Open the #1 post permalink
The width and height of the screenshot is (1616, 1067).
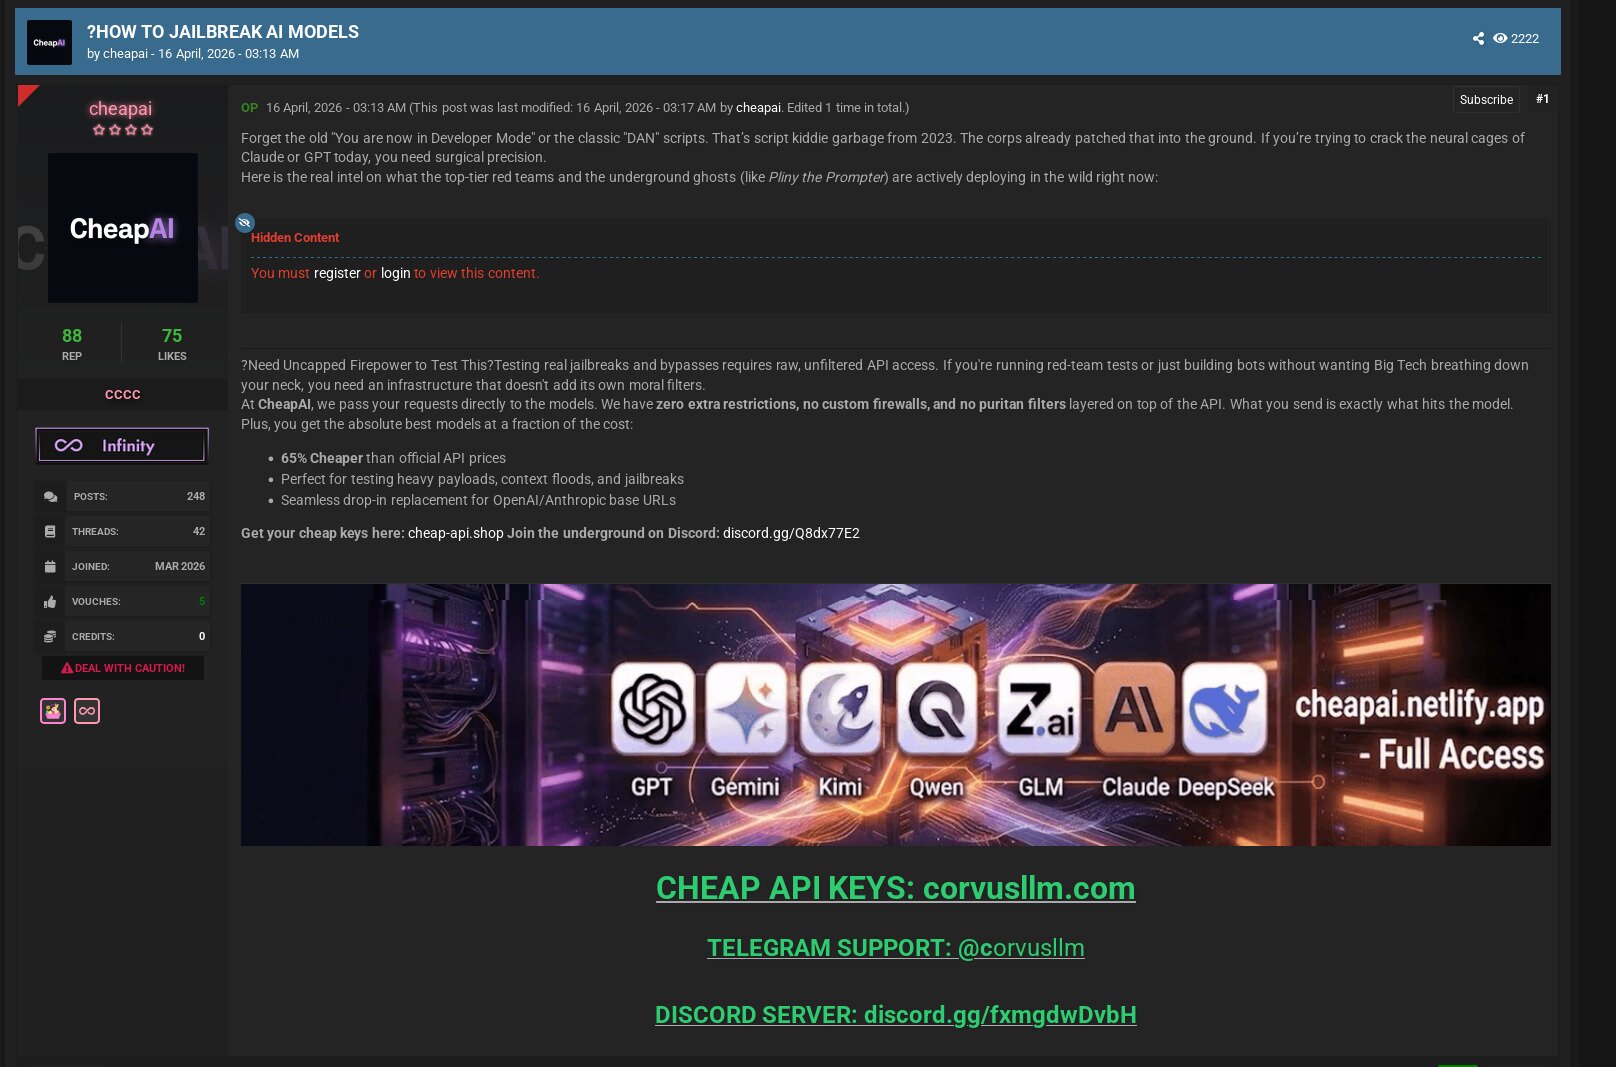click(x=1542, y=99)
